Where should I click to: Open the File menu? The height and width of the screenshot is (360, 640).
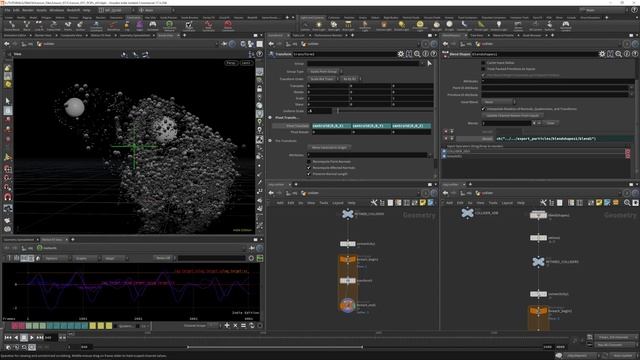coord(7,10)
